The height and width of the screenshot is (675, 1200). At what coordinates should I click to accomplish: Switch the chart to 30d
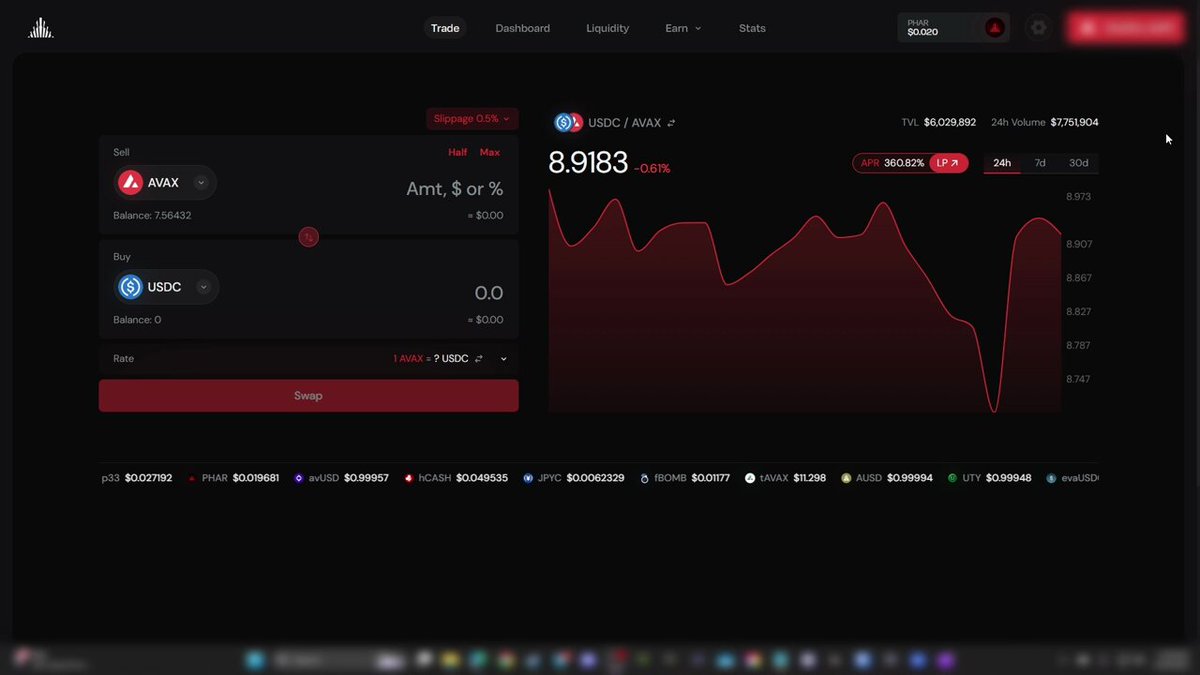coord(1078,163)
